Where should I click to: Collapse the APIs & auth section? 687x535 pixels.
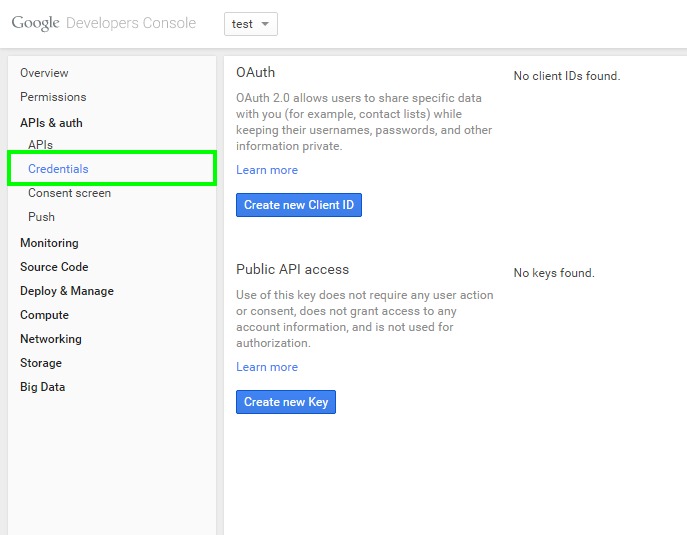click(x=51, y=123)
